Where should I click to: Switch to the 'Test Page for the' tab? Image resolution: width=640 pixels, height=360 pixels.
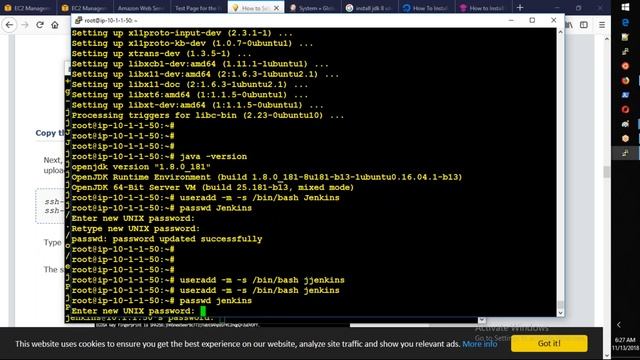(x=198, y=8)
